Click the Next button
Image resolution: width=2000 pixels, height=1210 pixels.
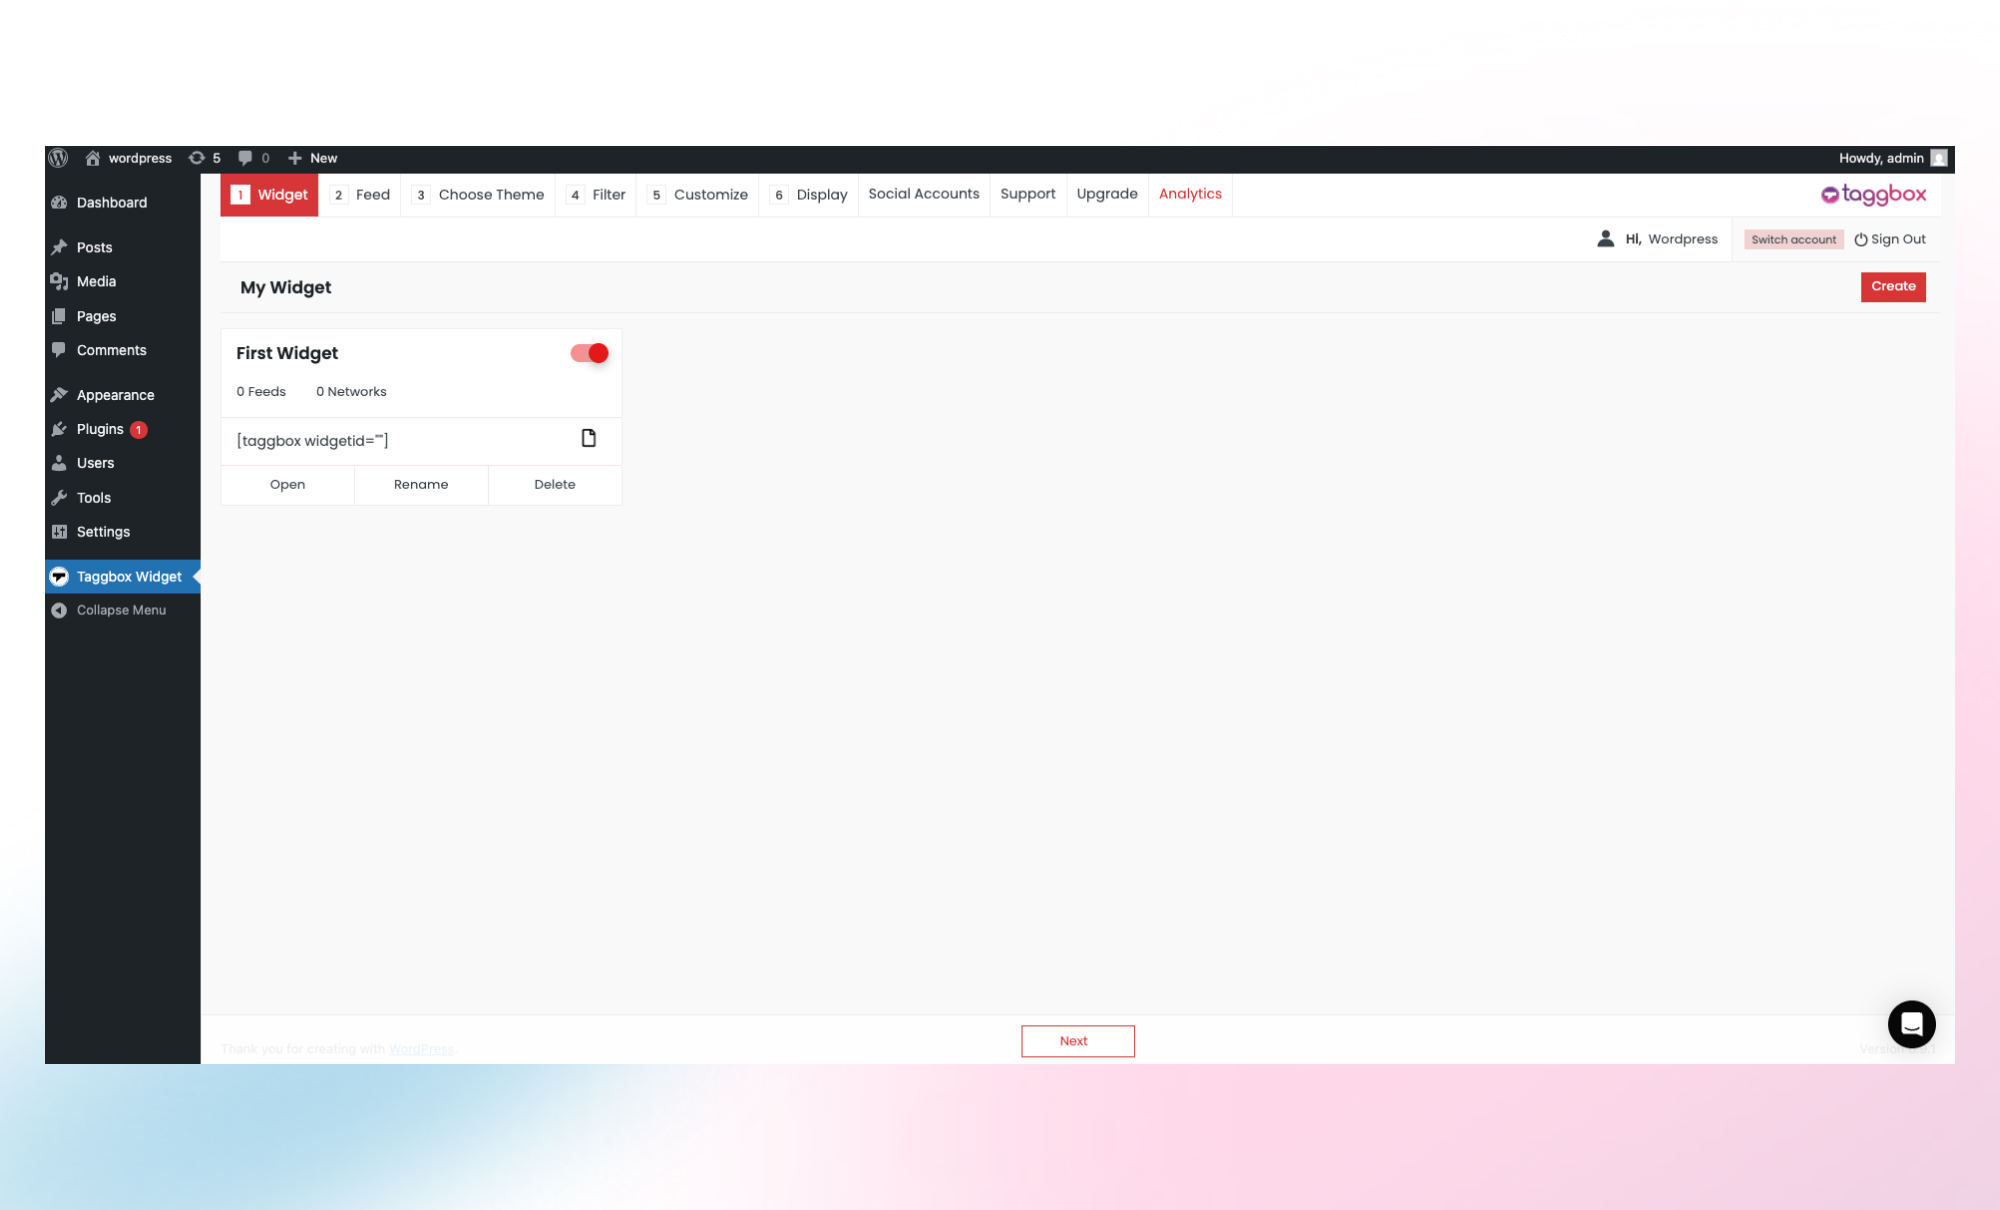coord(1077,1040)
